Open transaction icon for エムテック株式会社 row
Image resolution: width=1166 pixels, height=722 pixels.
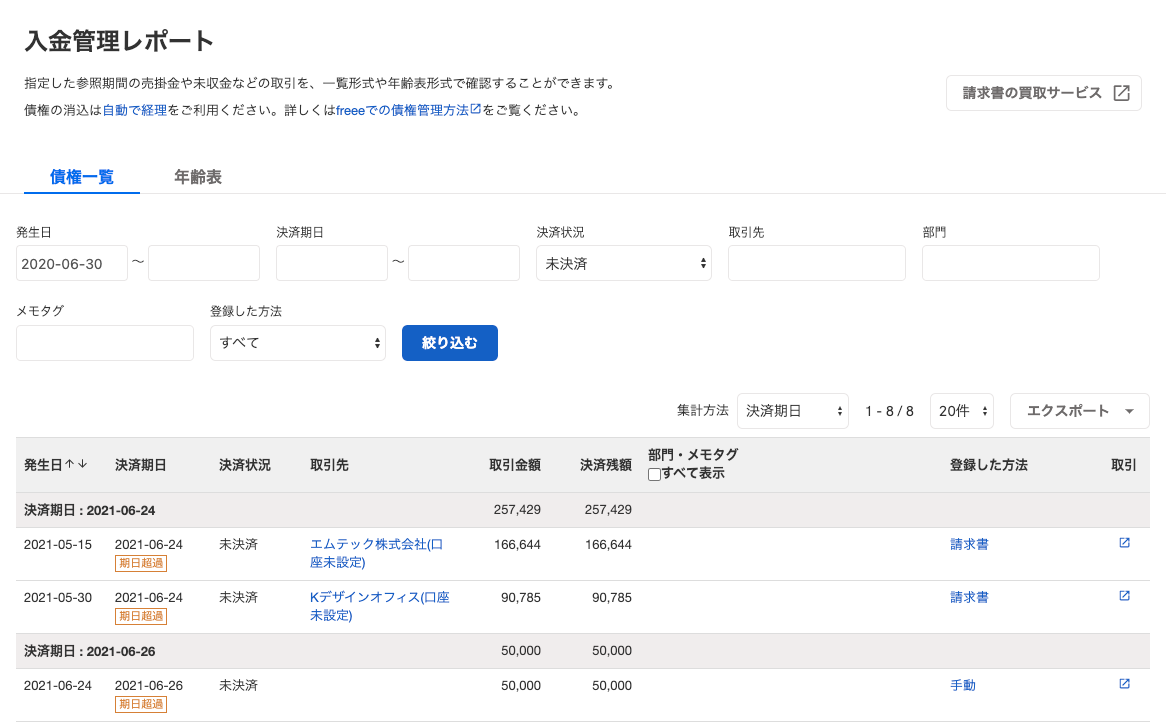pyautogui.click(x=1124, y=543)
